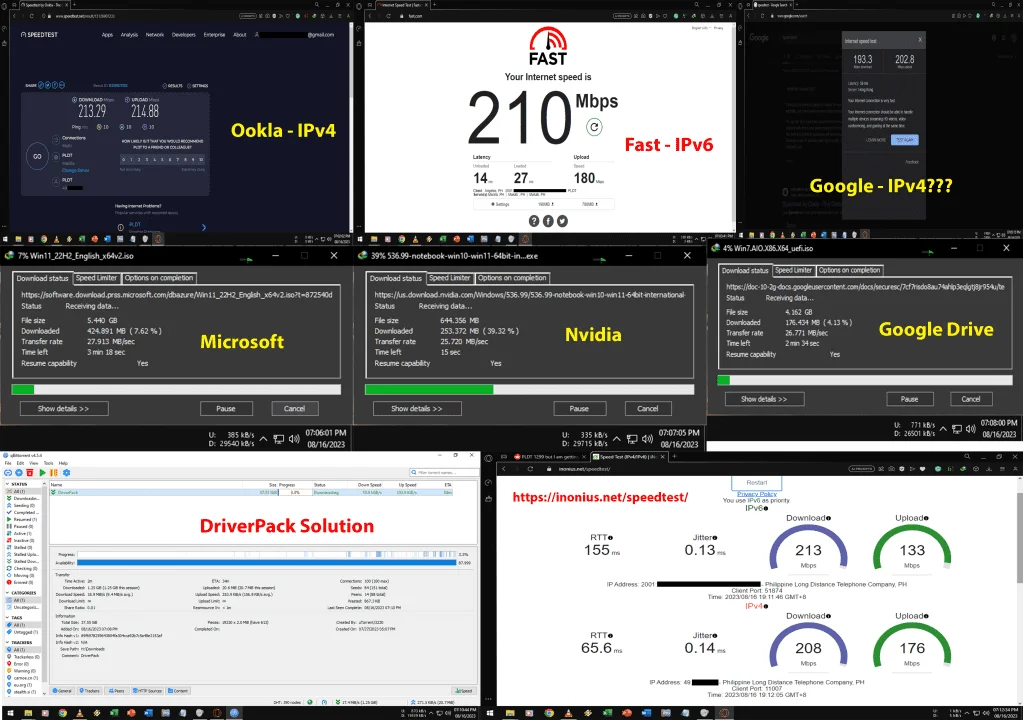Open Speed Limiter tab in Microsoft download window

coord(96,278)
